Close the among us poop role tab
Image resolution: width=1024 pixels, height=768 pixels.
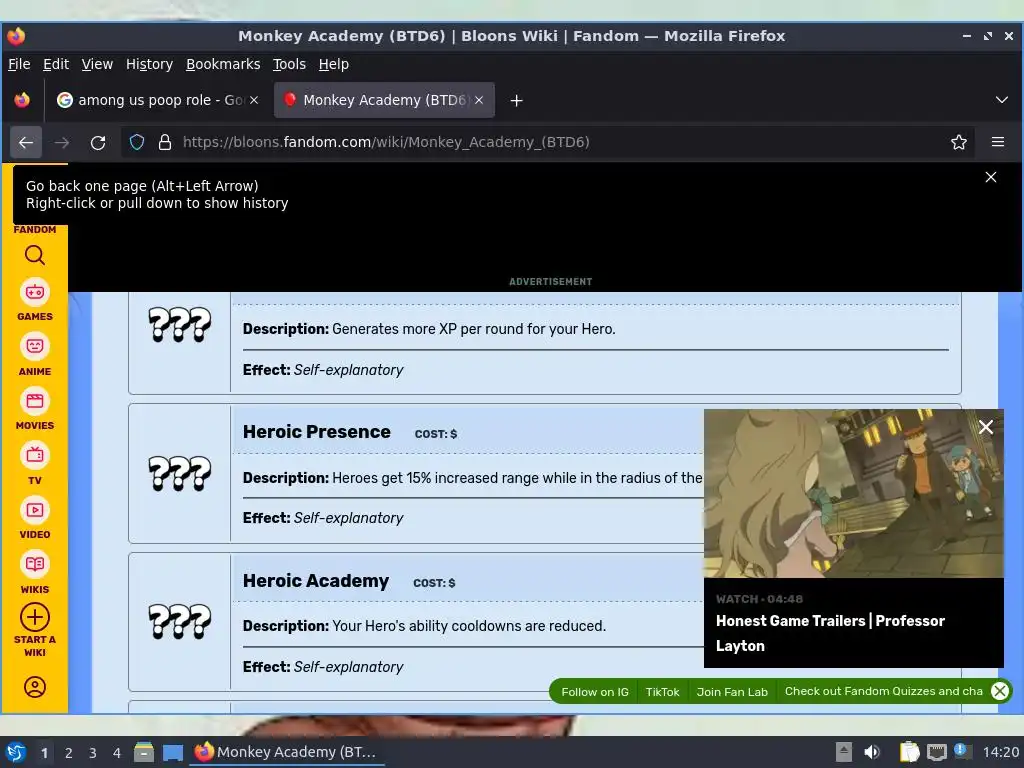[x=254, y=100]
